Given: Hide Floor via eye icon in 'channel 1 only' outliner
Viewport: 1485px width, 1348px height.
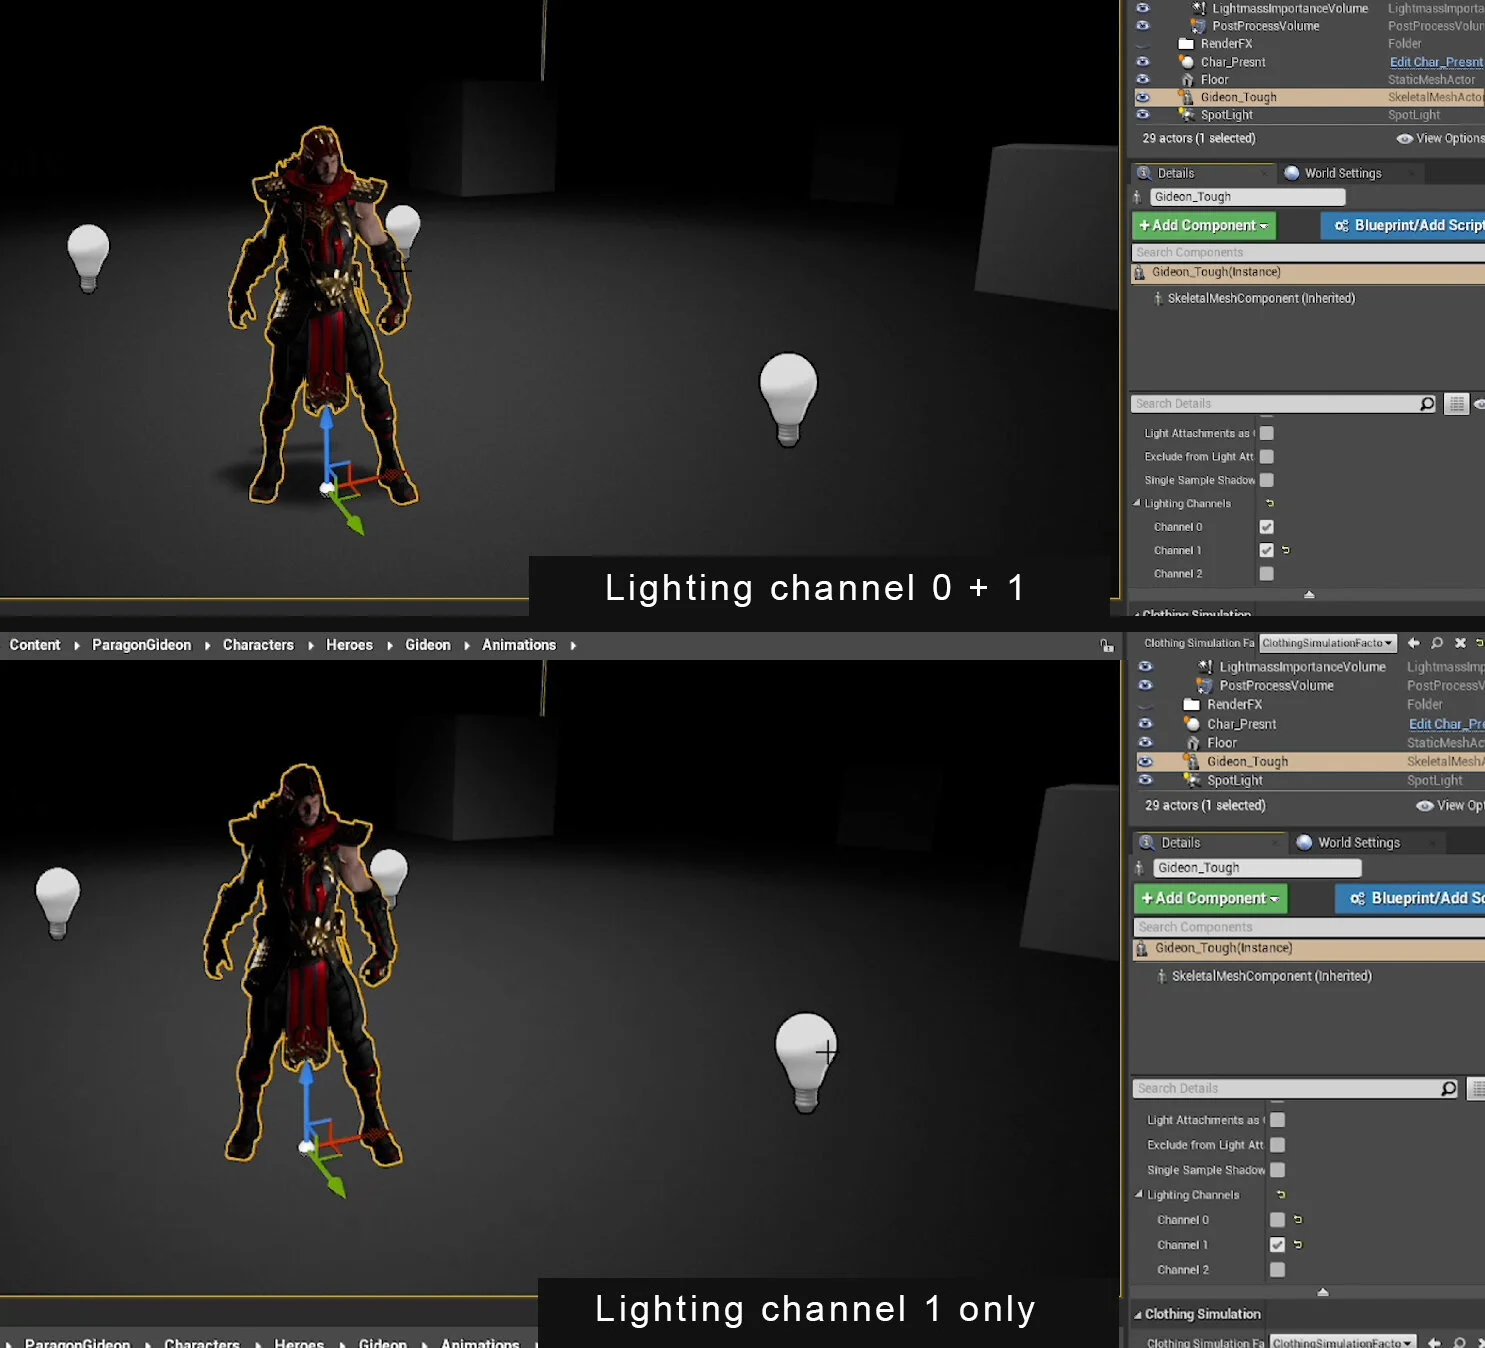Looking at the screenshot, I should tap(1146, 743).
